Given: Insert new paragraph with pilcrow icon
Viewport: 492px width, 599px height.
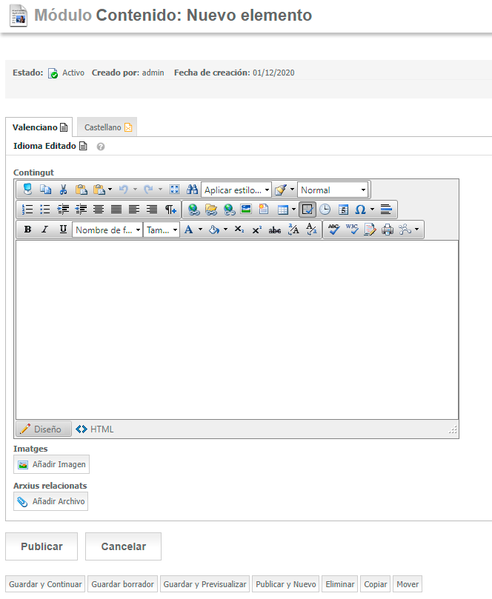Looking at the screenshot, I should coord(170,209).
